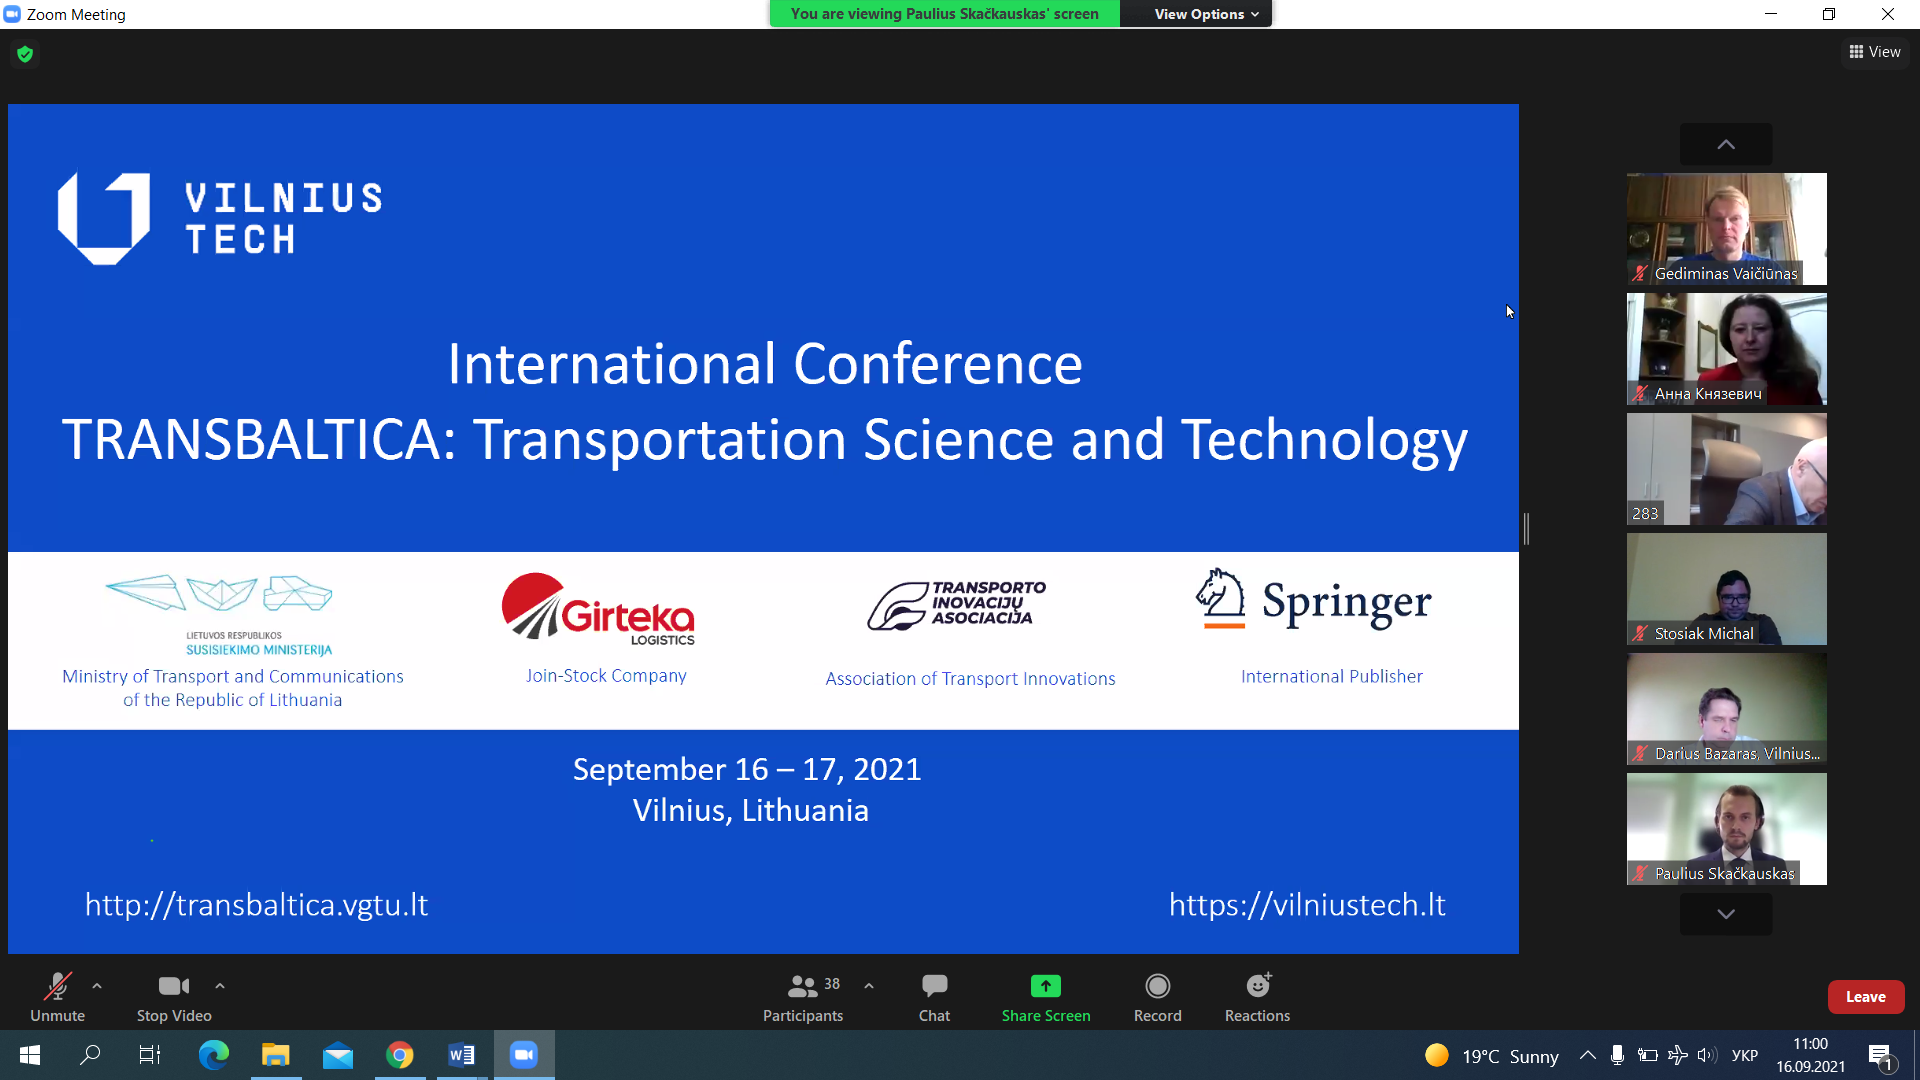Click the green encryption shield icon
Viewport: 1920px width, 1080px height.
[x=25, y=54]
